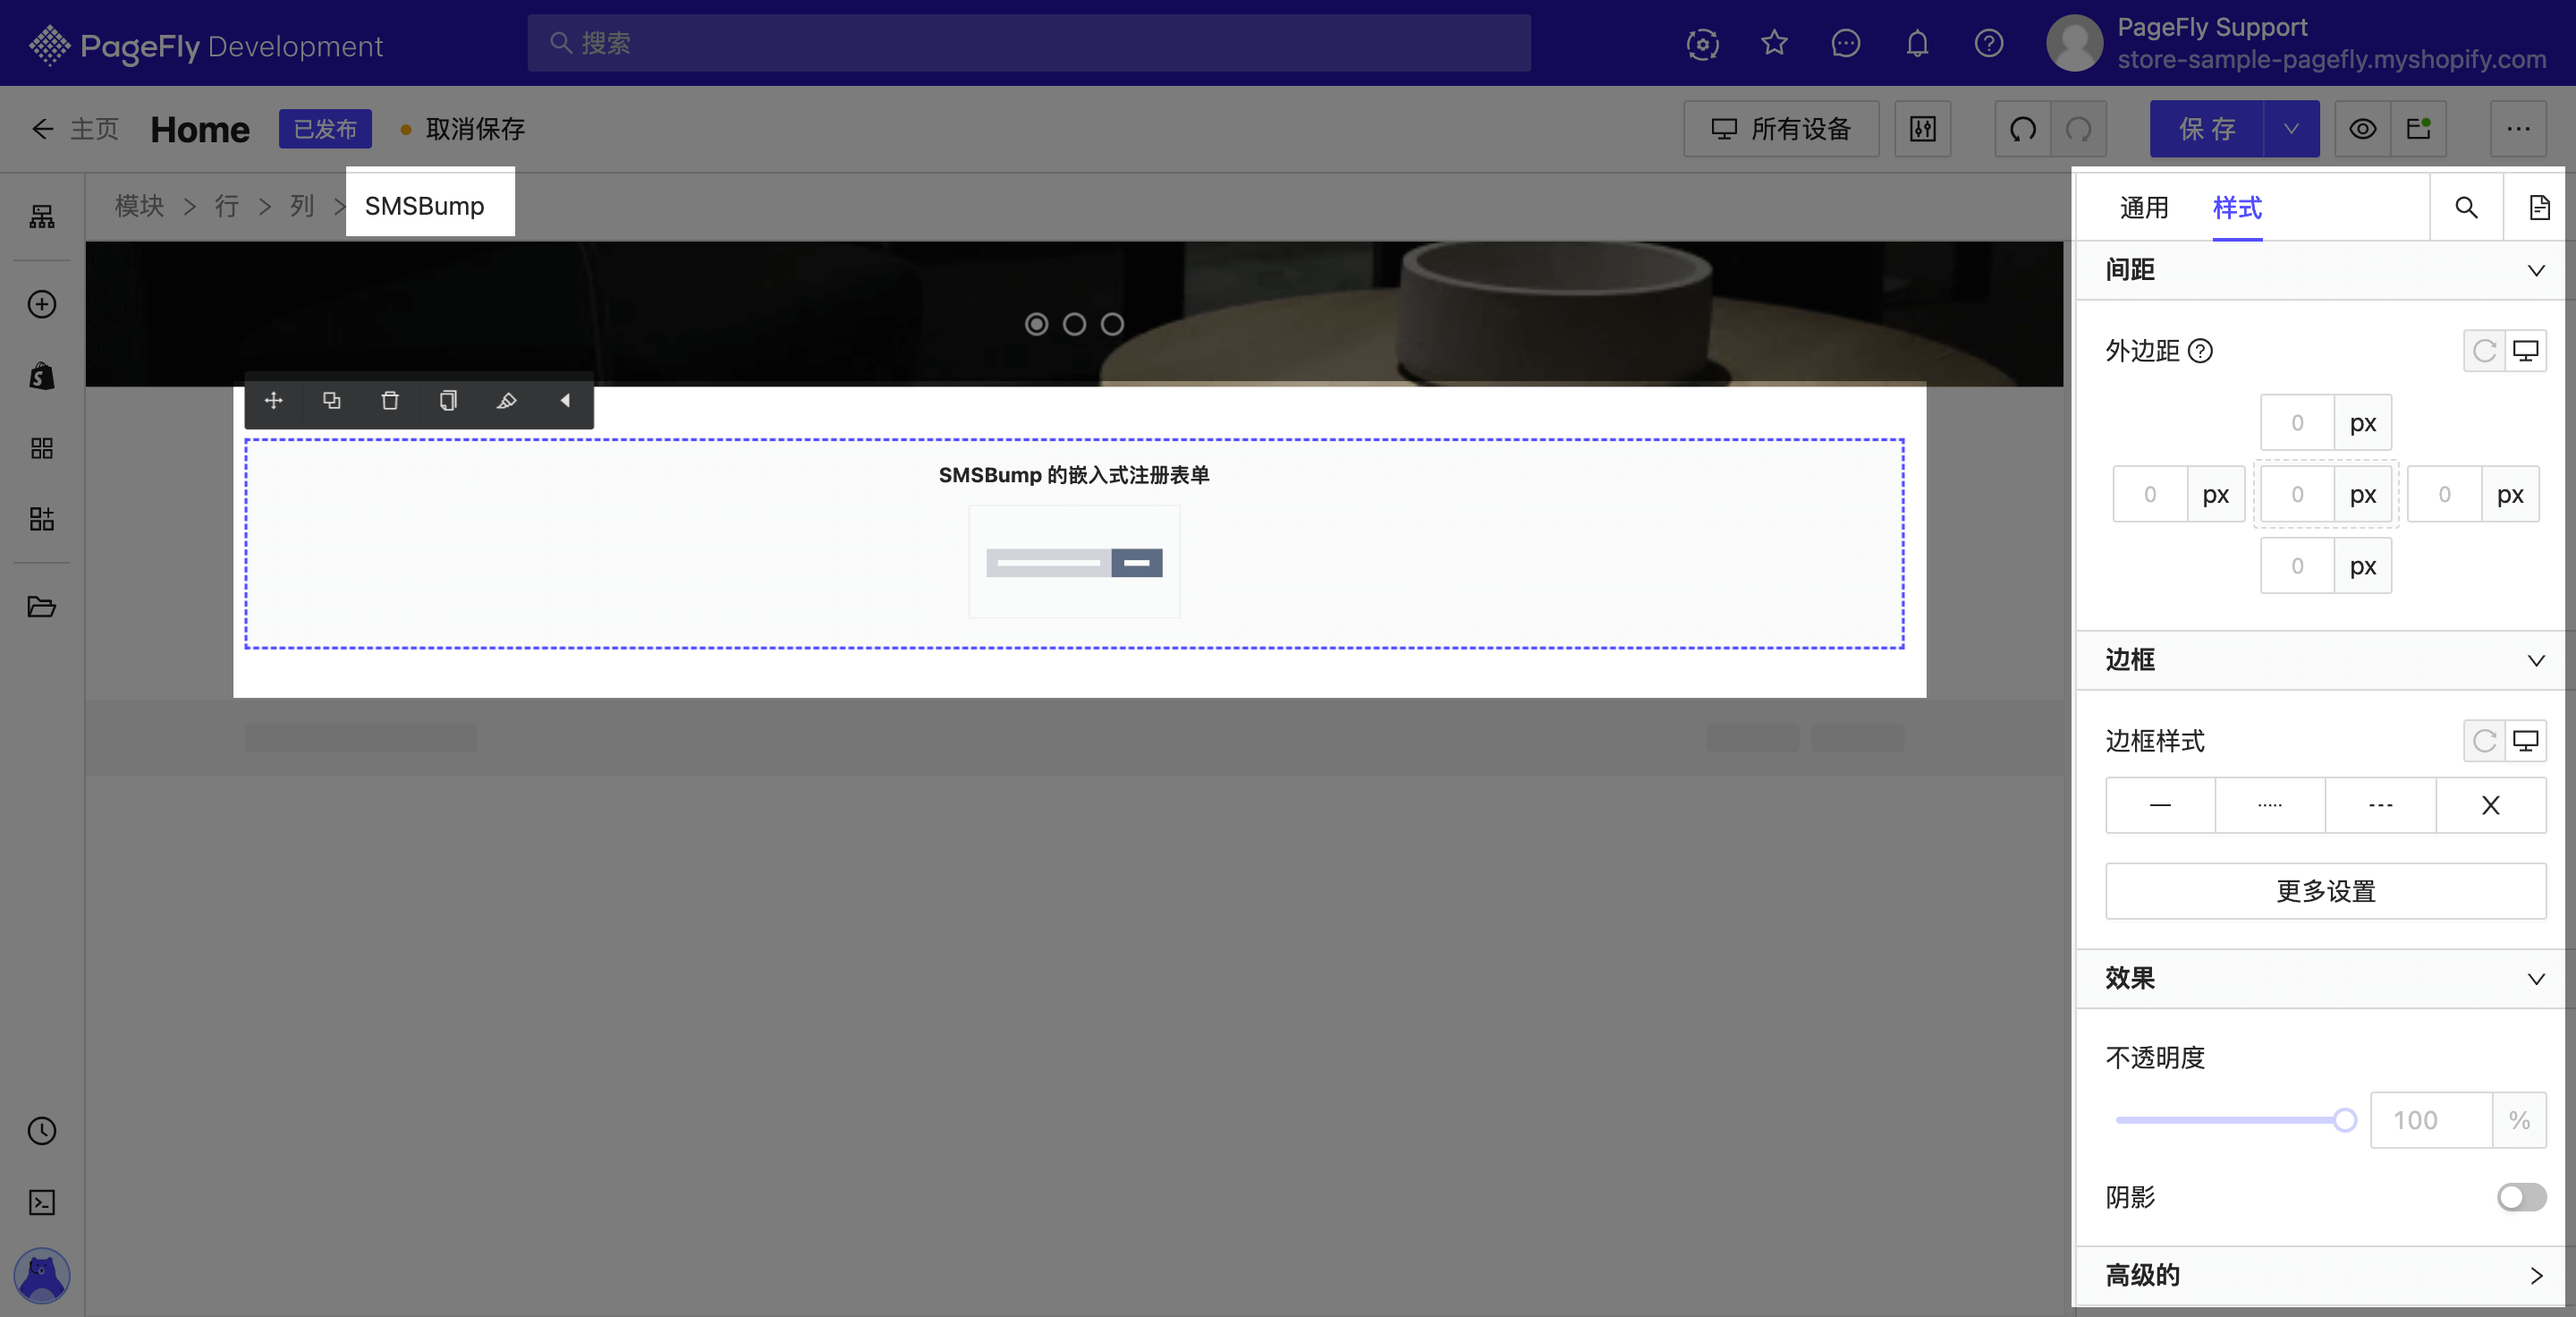Open page settings sliders icon
Viewport: 2576px width, 1317px height.
pos(1923,129)
